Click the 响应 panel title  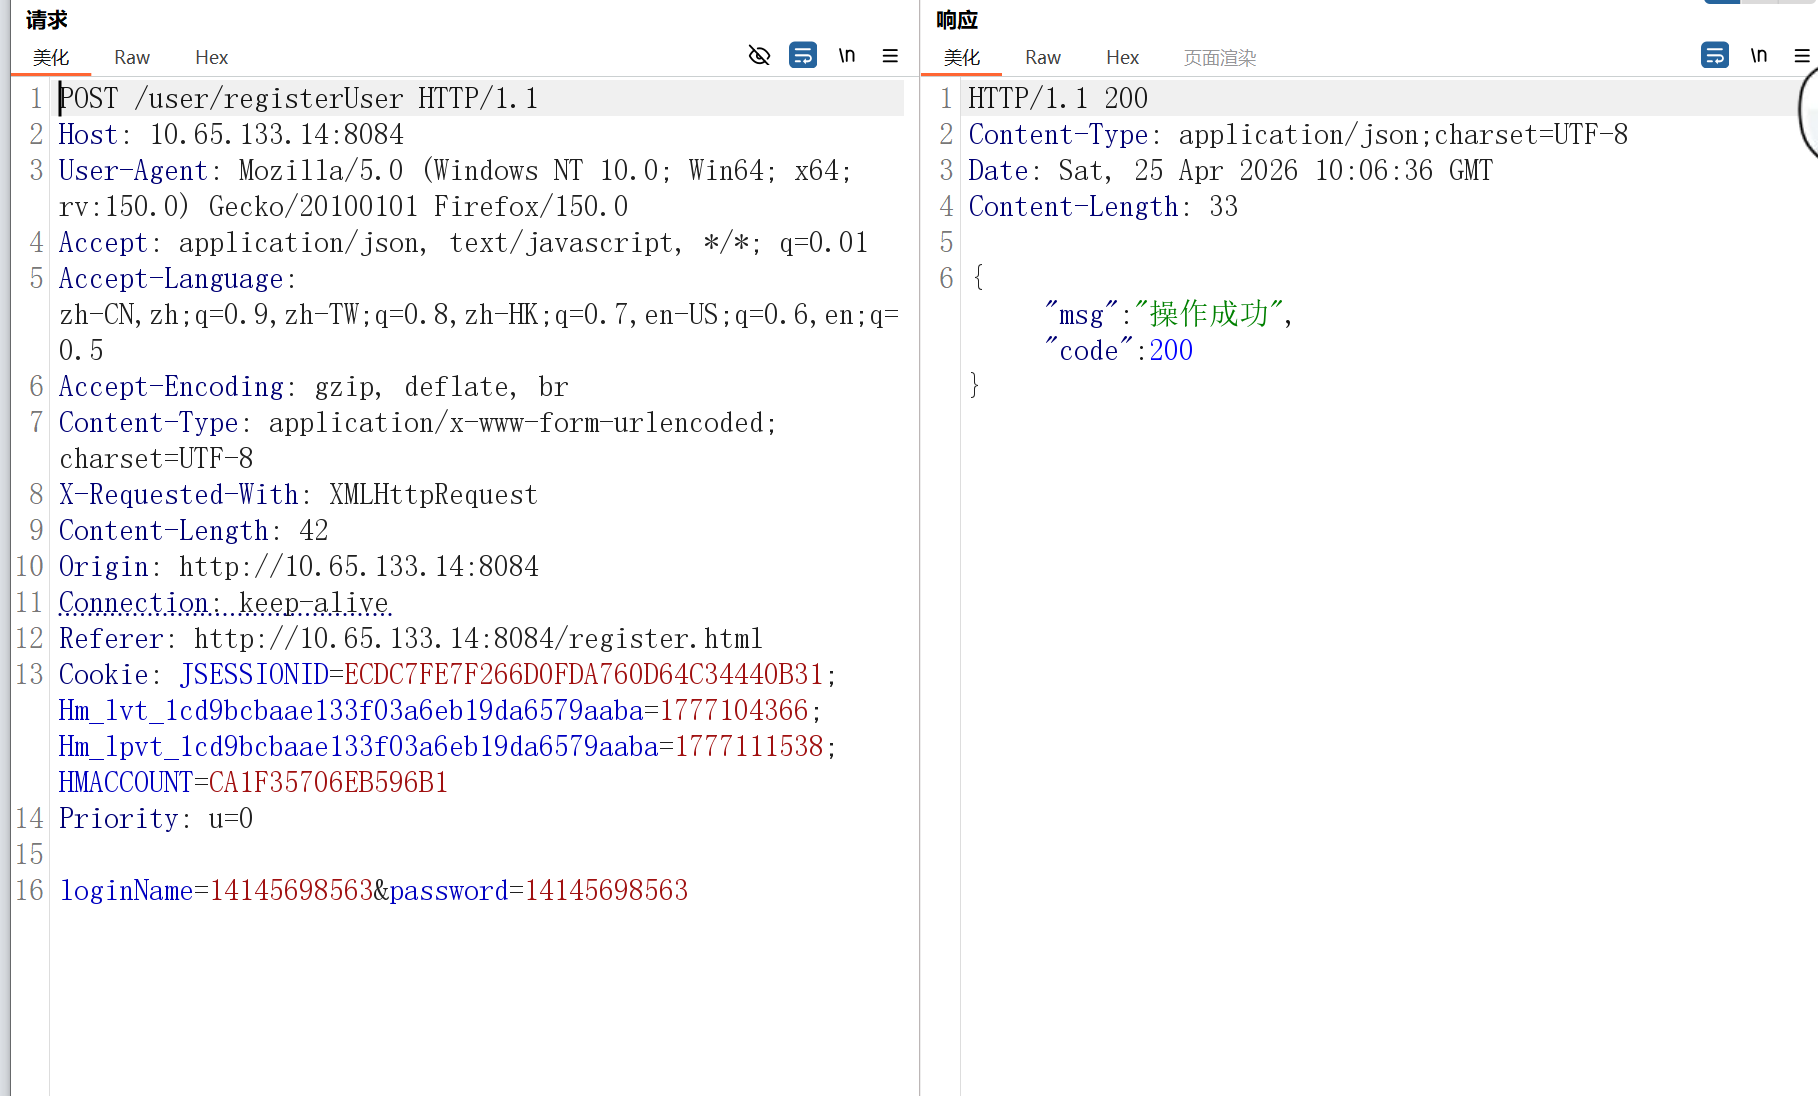tap(957, 20)
